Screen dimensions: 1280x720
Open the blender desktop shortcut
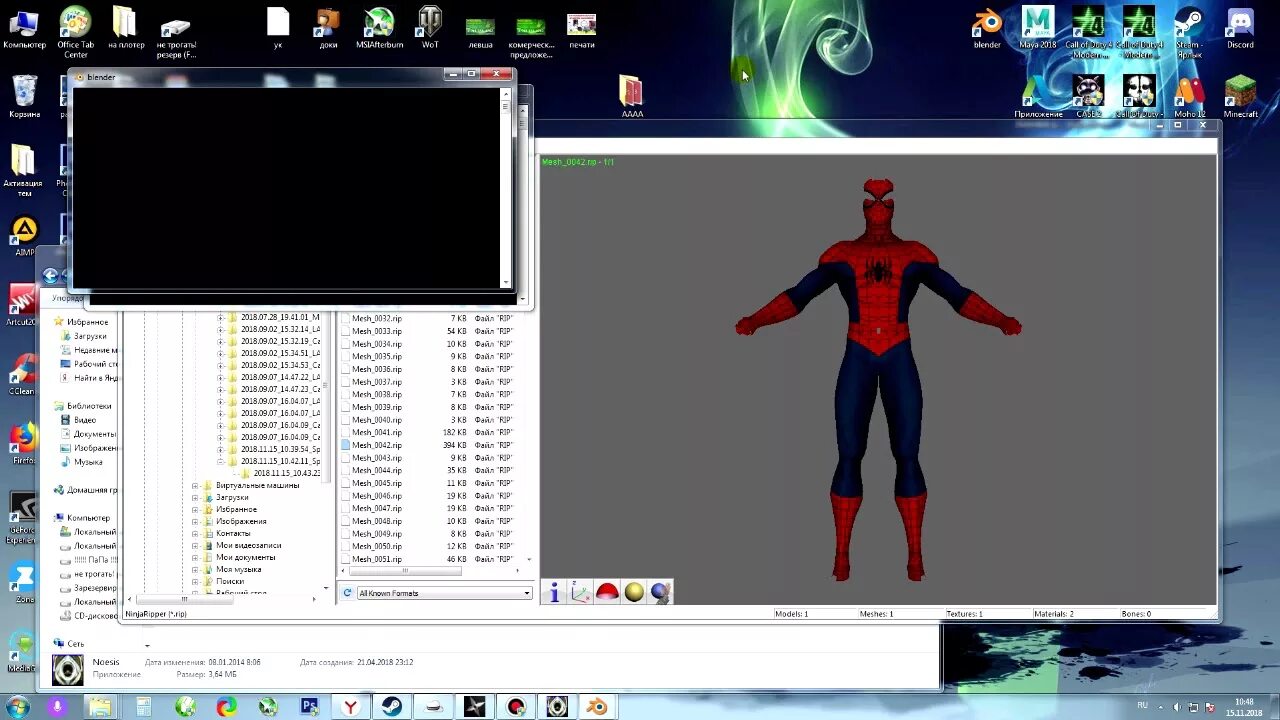click(987, 28)
